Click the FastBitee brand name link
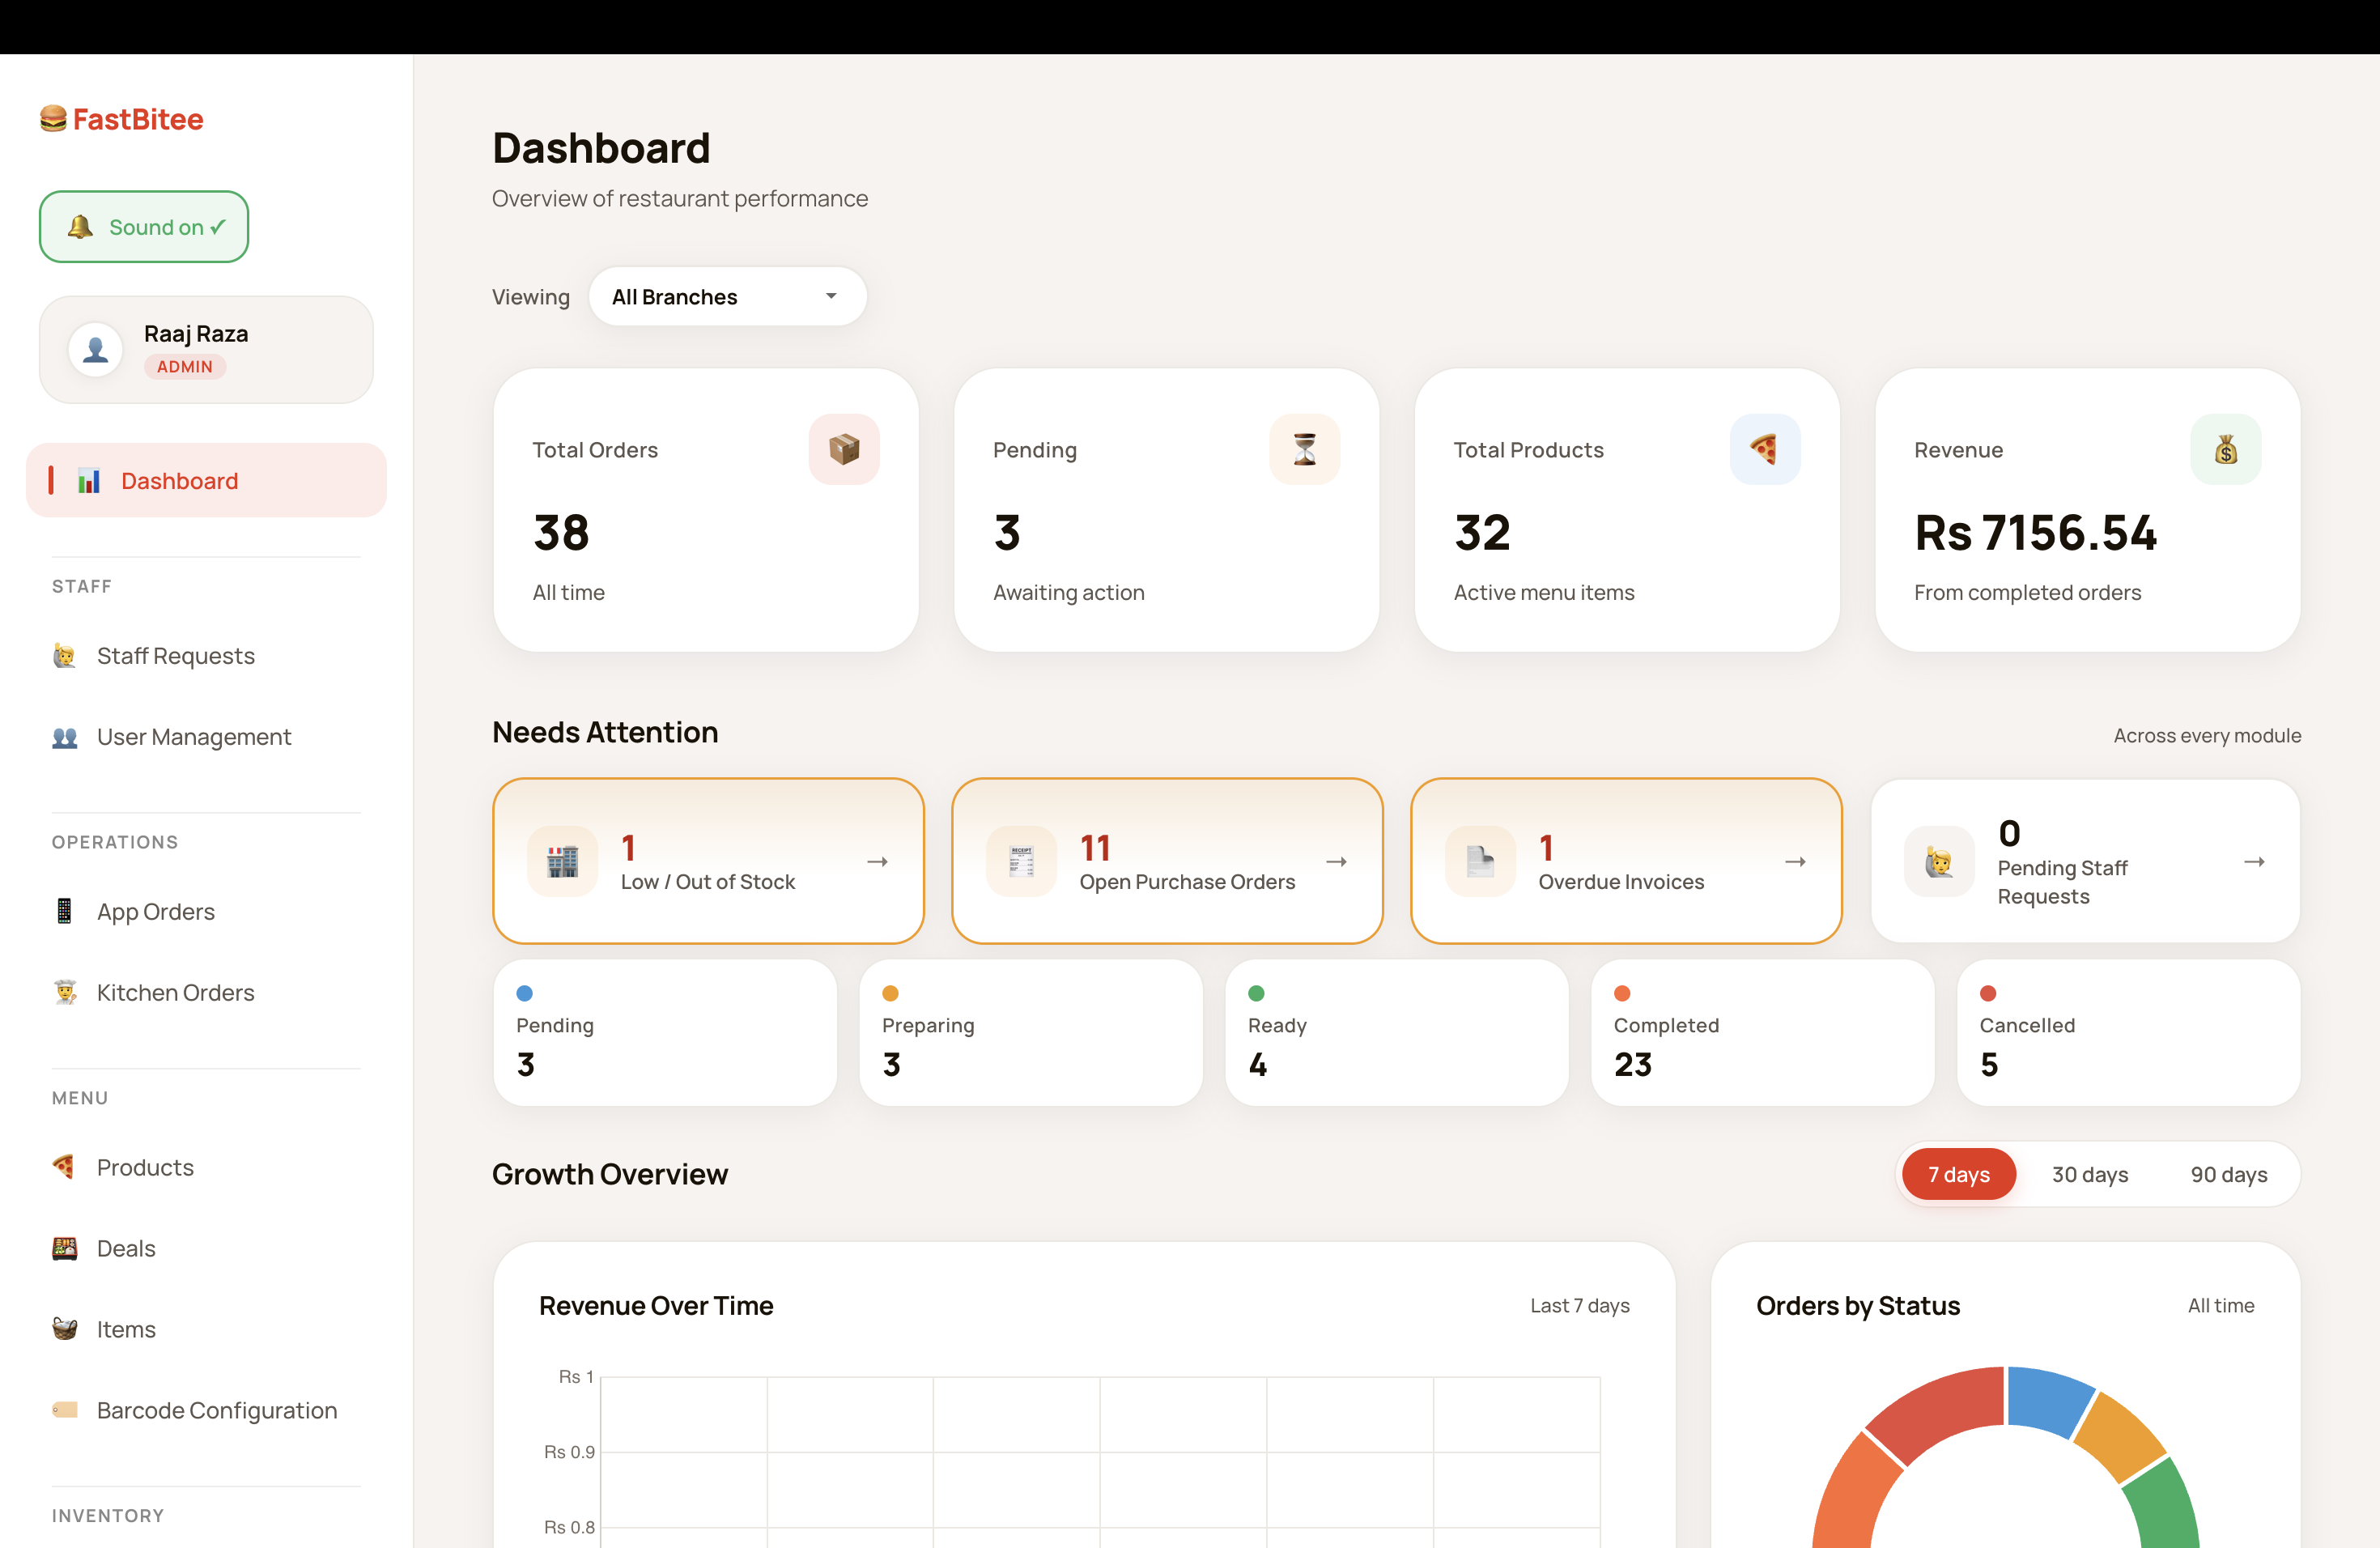This screenshot has height=1548, width=2380. (138, 119)
